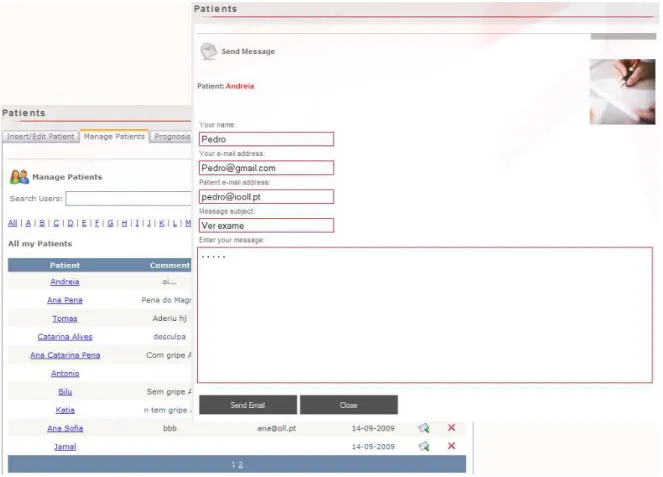Viewport: 663px width, 477px height.
Task: Open patient Ana Pena link
Action: (x=65, y=300)
